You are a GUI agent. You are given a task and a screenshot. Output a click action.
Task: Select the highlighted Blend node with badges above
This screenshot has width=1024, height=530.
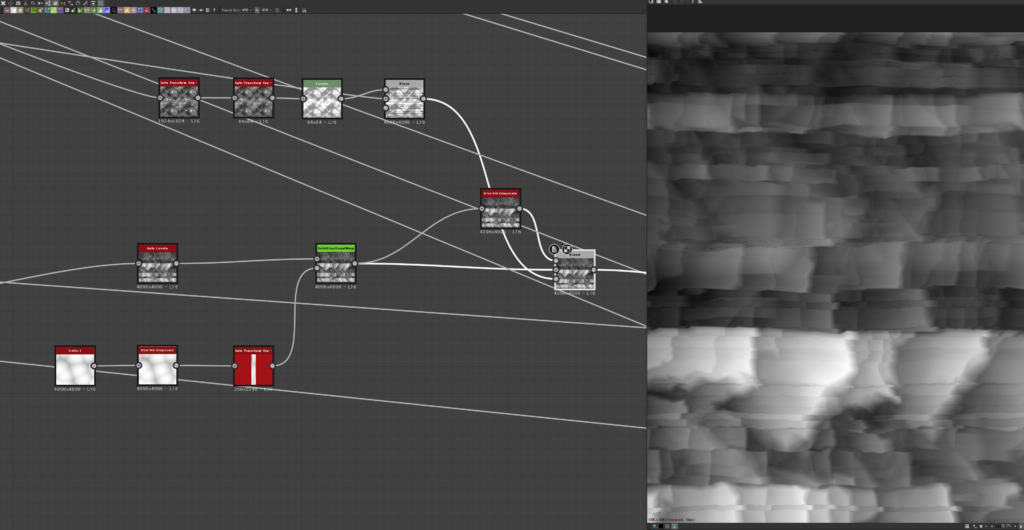(575, 270)
